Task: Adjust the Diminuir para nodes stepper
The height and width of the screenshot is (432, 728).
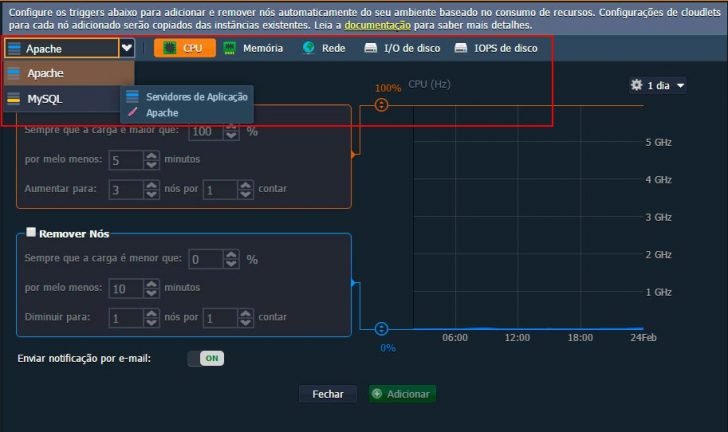Action: (x=151, y=318)
